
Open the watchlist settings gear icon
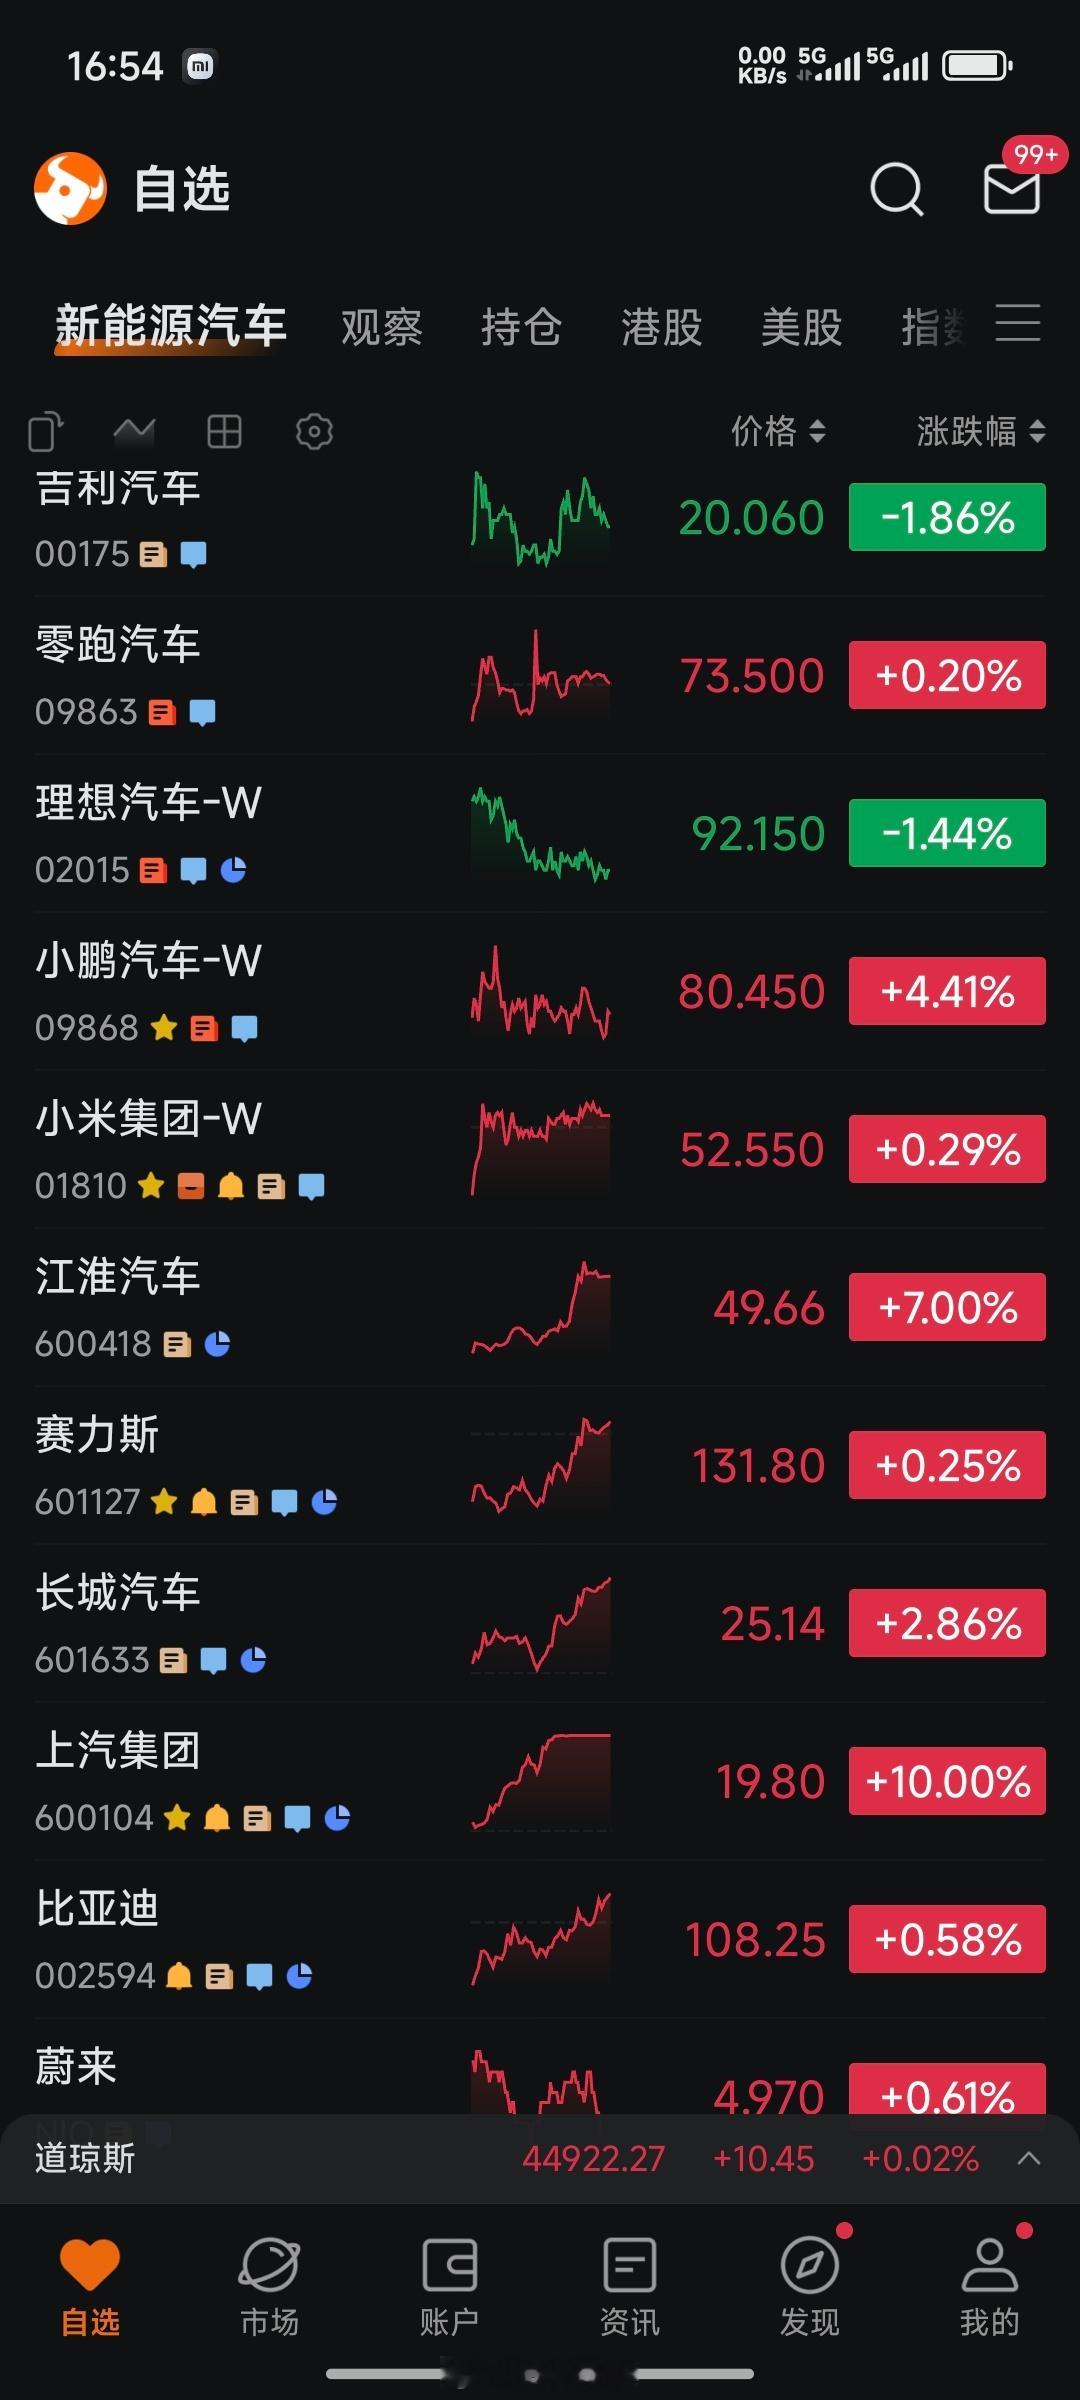coord(314,432)
